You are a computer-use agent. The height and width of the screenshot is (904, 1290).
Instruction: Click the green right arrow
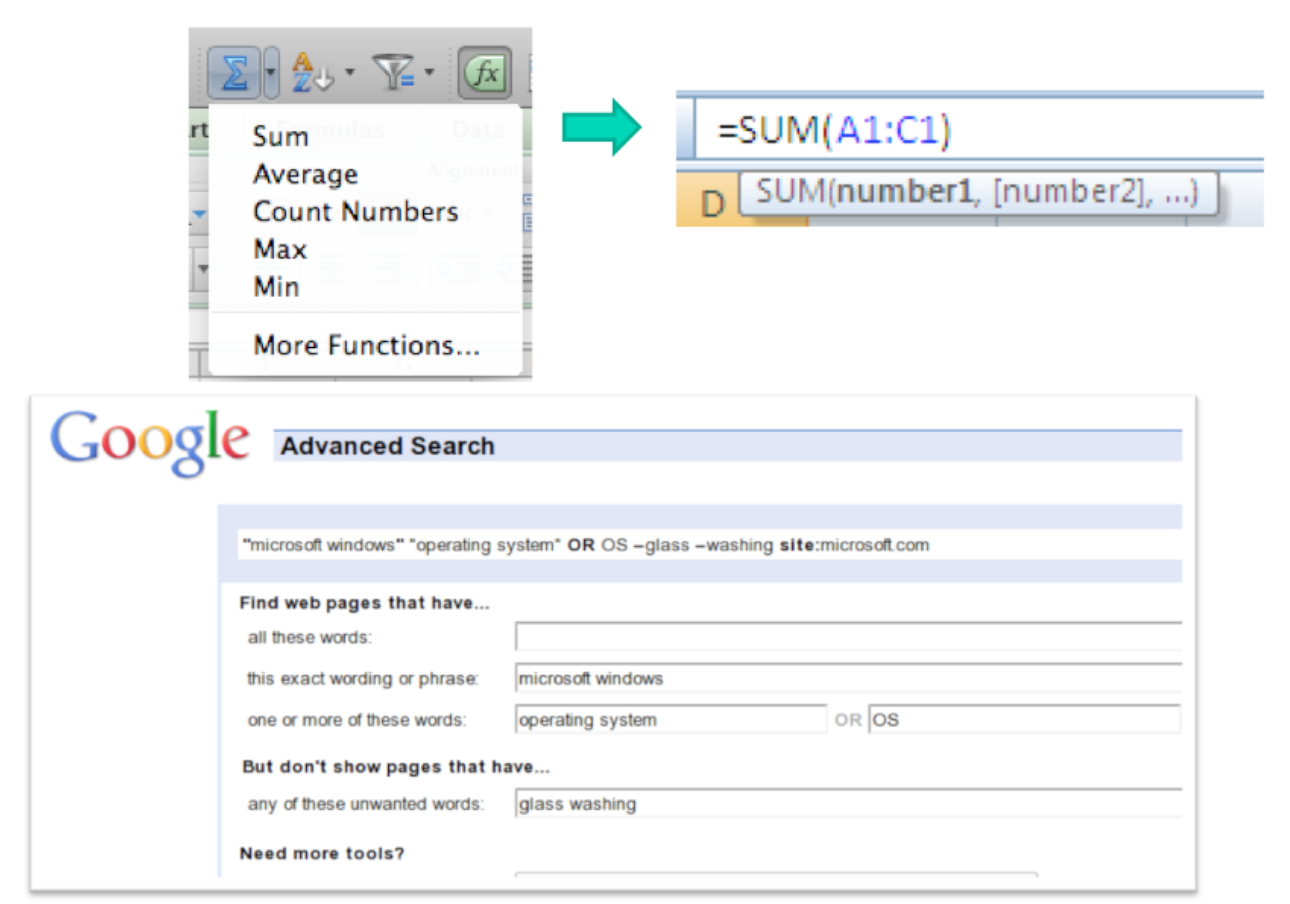tap(601, 127)
